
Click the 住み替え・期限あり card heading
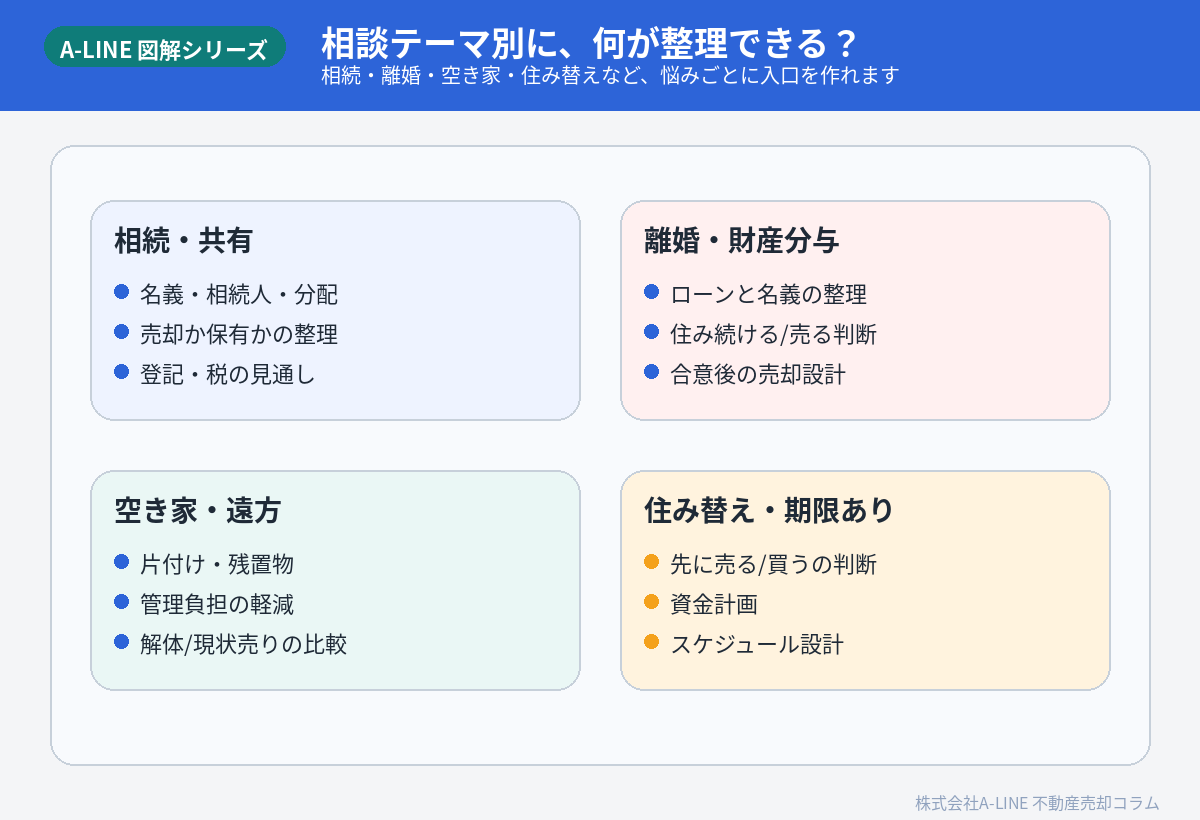click(769, 511)
